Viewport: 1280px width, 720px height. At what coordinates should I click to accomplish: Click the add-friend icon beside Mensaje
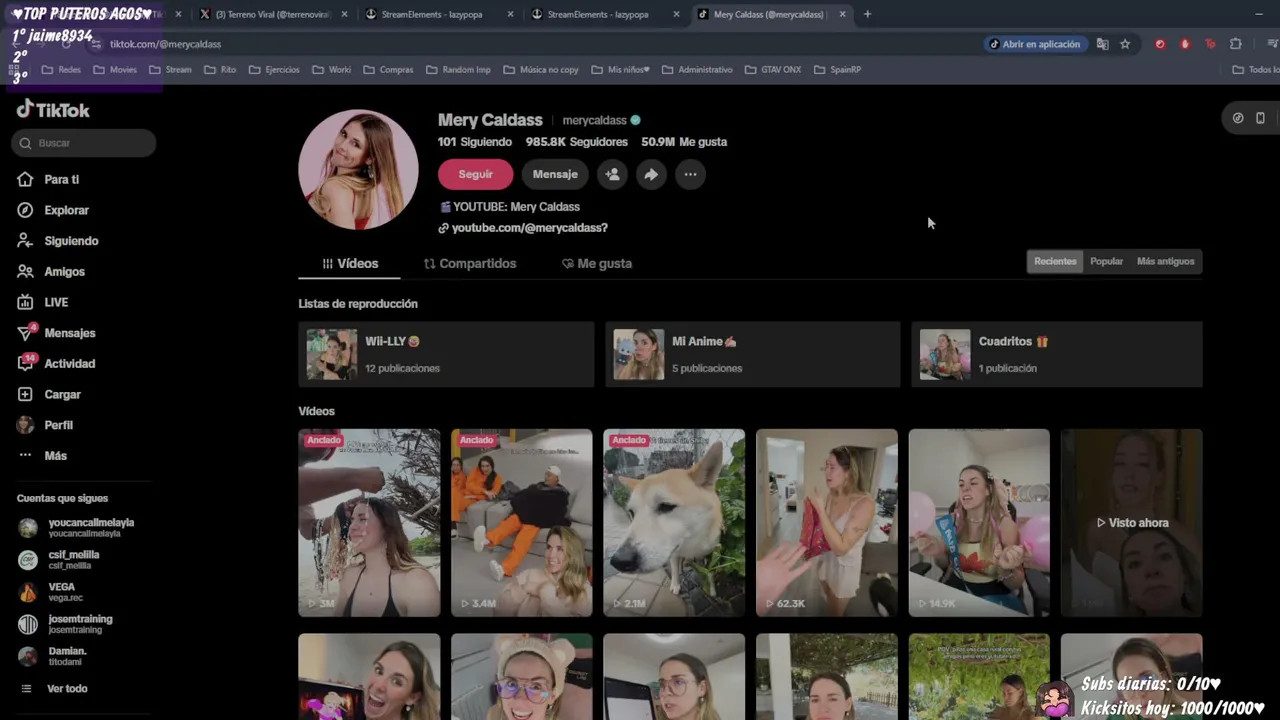pyautogui.click(x=612, y=174)
